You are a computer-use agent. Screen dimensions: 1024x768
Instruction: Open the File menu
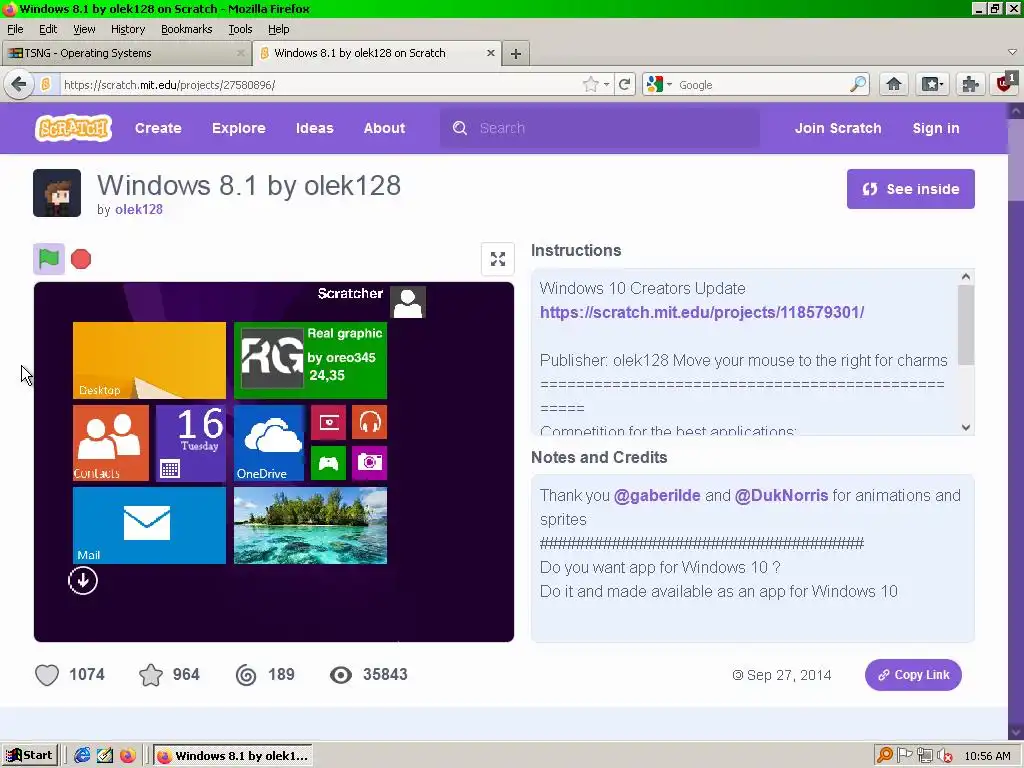[x=15, y=29]
